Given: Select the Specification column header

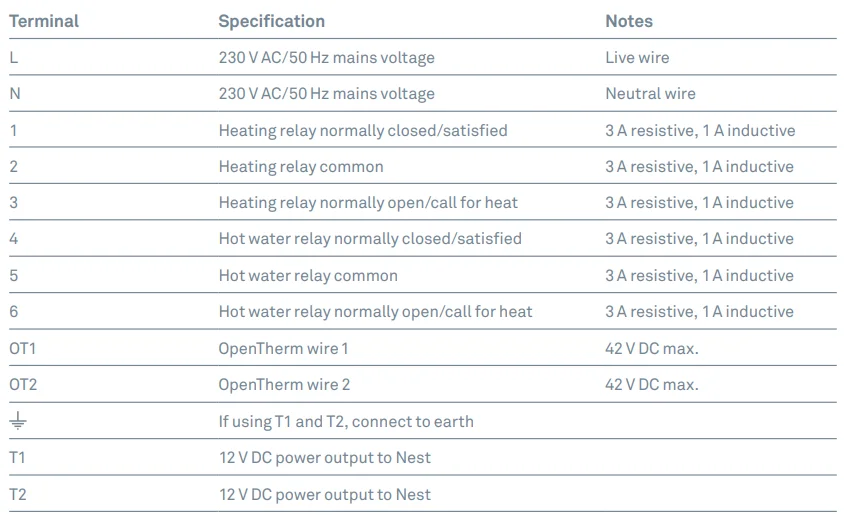Looking at the screenshot, I should pos(271,21).
